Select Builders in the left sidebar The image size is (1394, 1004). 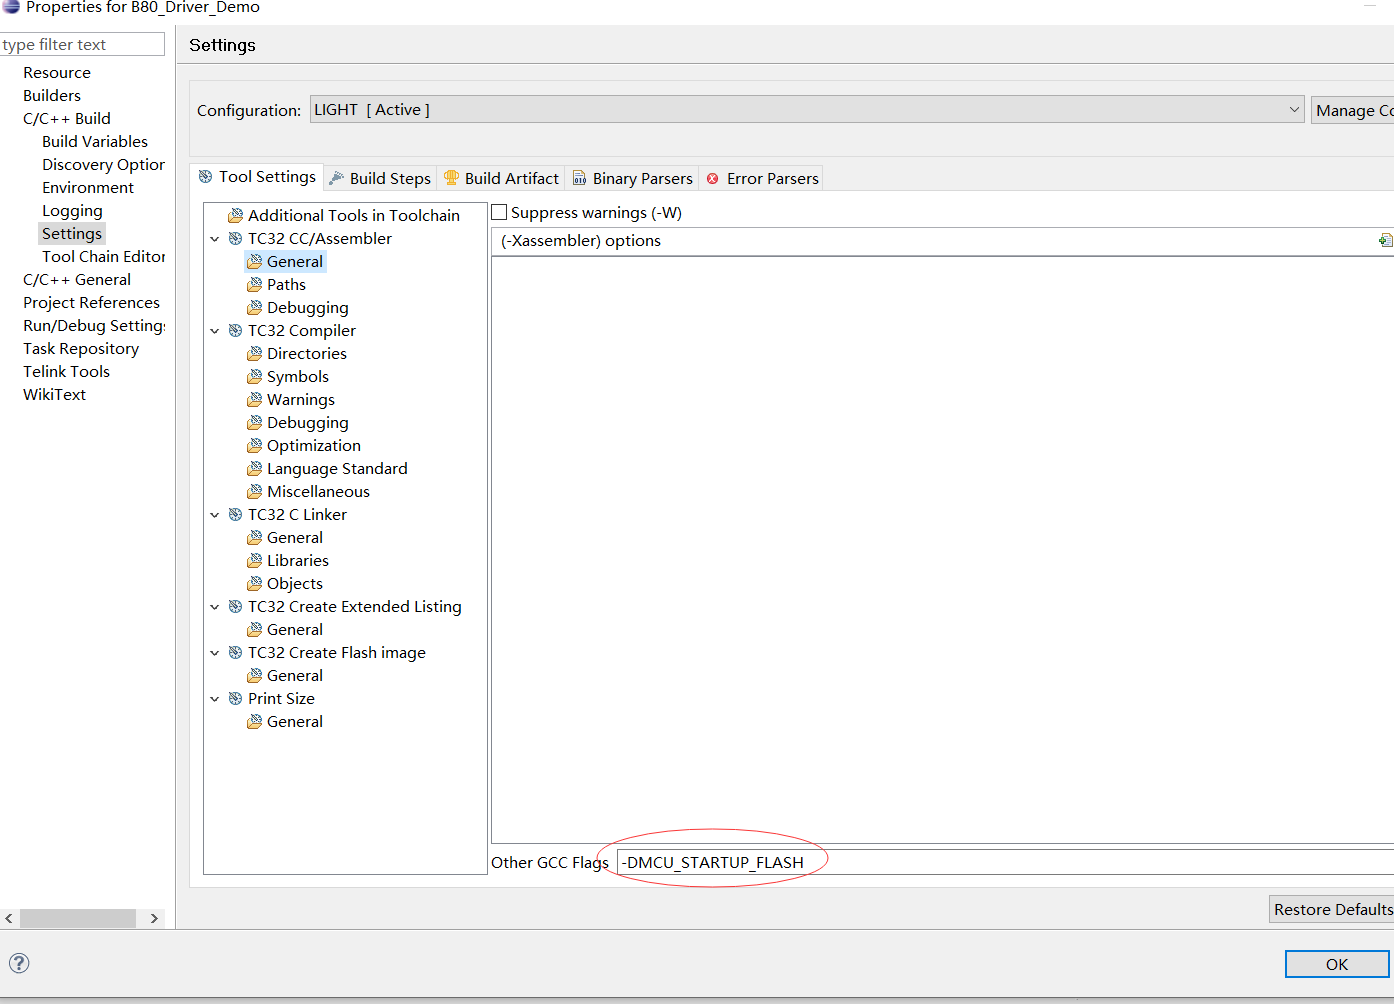coord(52,95)
